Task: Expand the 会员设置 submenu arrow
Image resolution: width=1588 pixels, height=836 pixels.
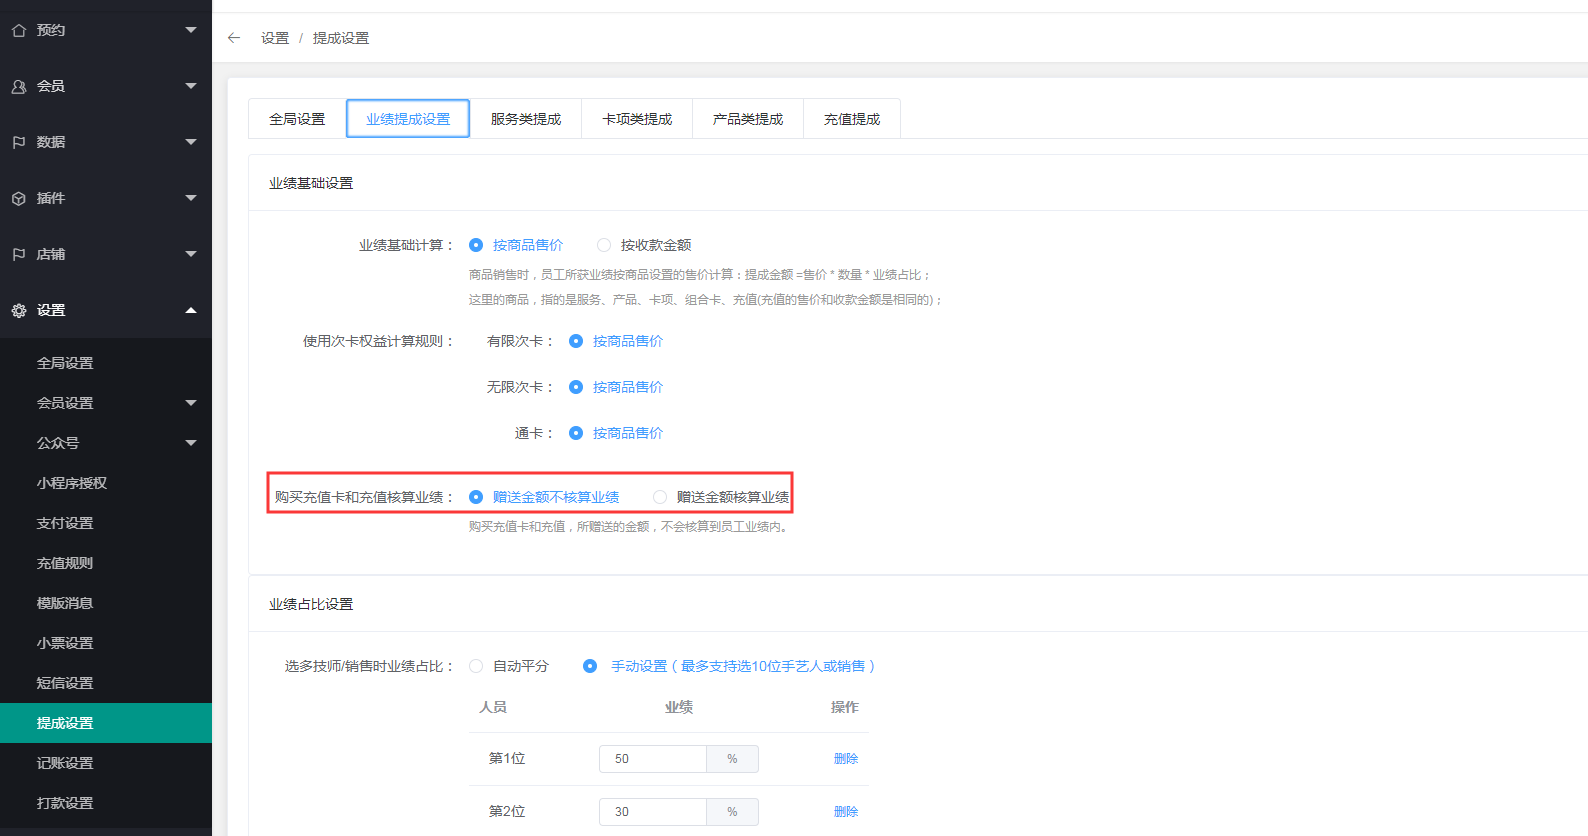Action: coord(190,403)
